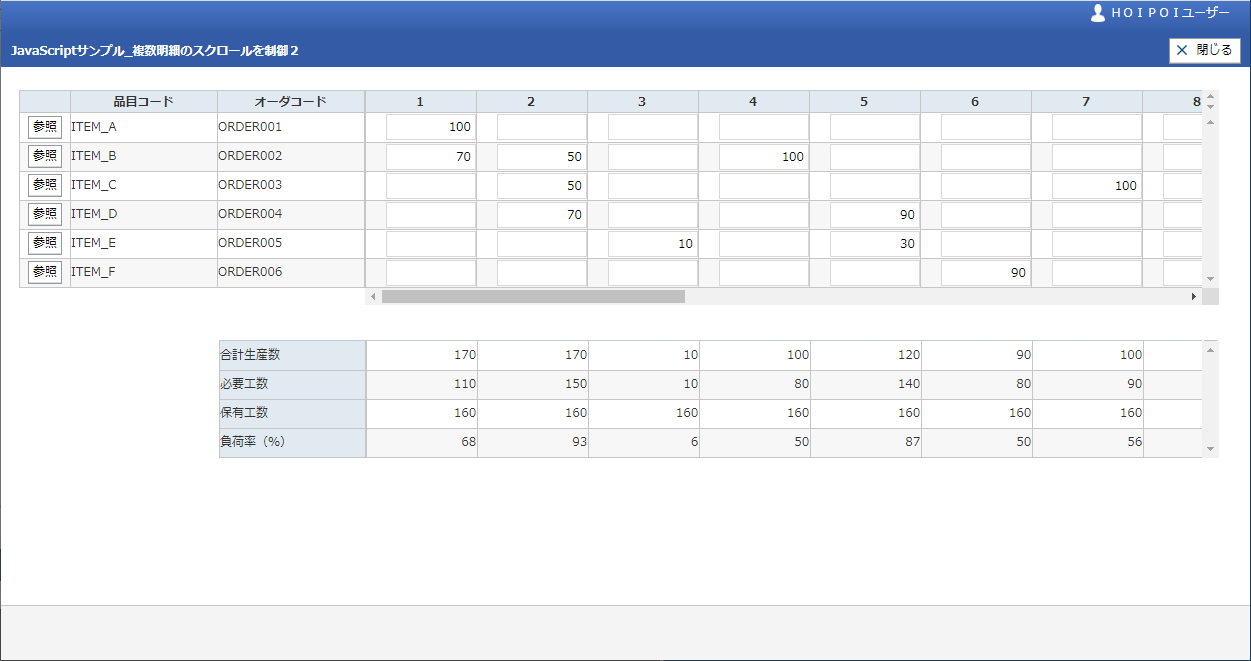Click the ITEM_E column 3 field containing 10

point(653,243)
